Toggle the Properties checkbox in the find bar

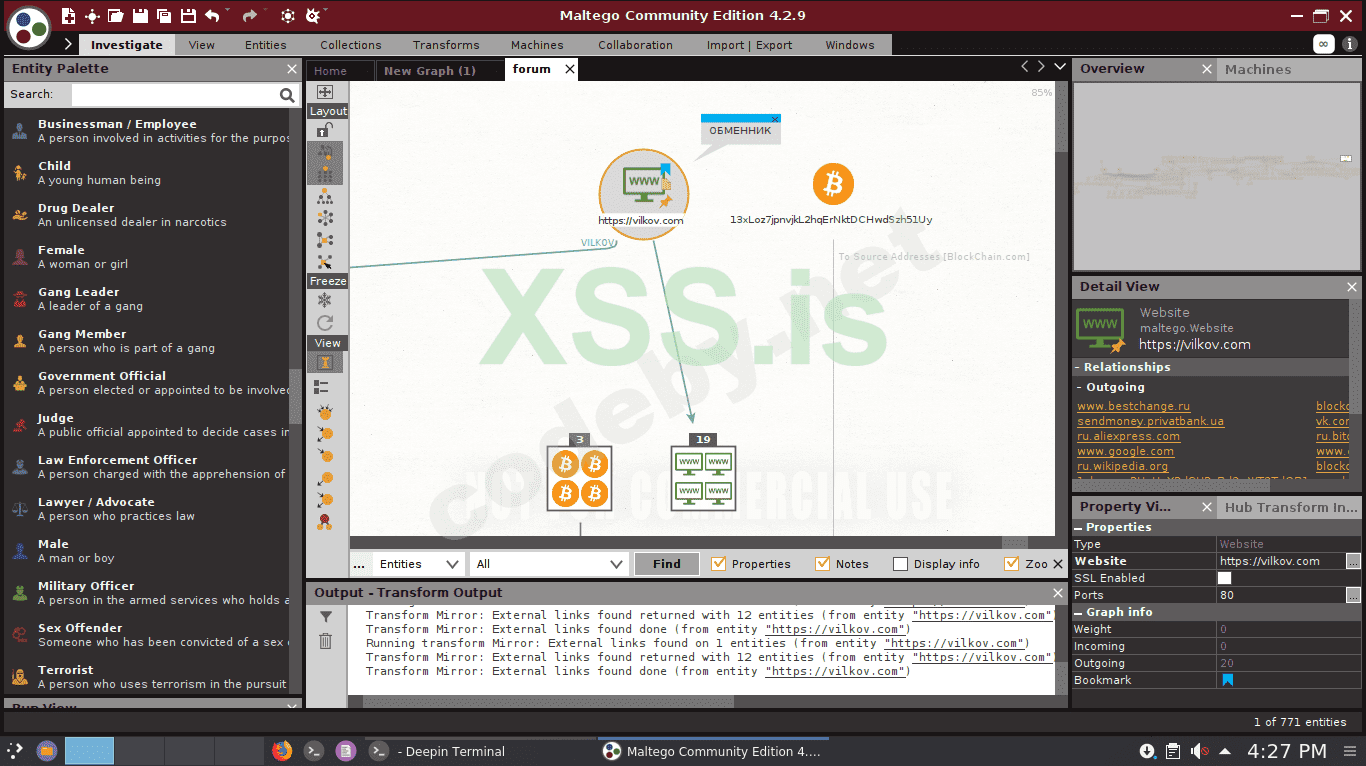pos(718,564)
